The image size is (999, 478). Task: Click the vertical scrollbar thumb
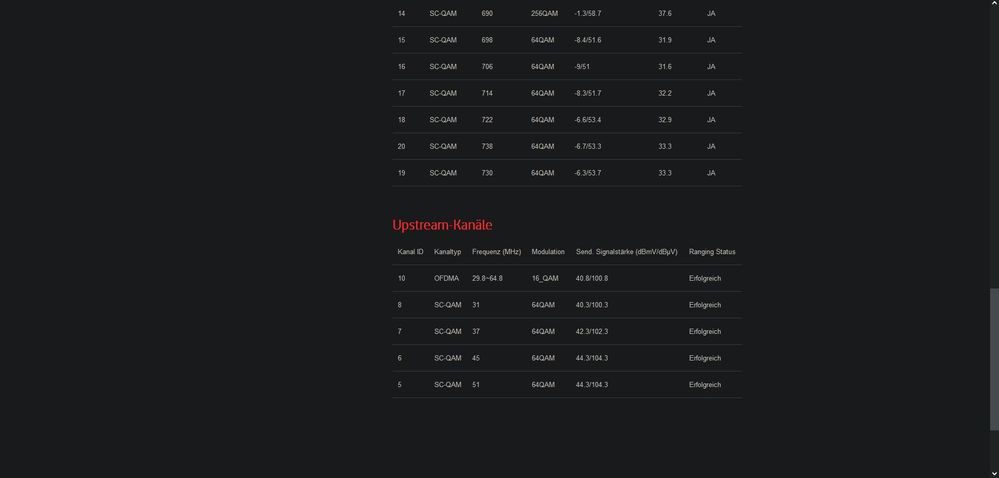click(x=993, y=375)
